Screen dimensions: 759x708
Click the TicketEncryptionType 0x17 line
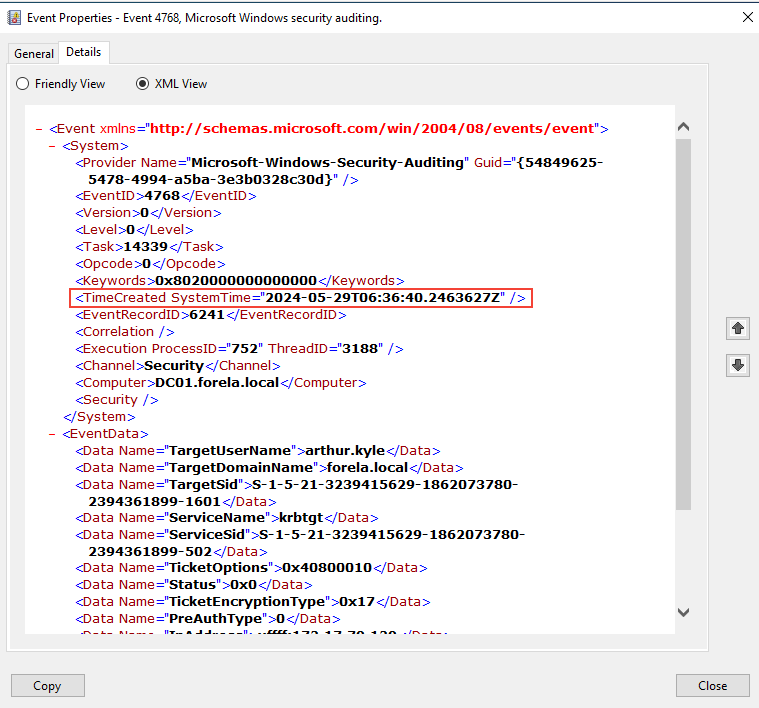point(253,602)
